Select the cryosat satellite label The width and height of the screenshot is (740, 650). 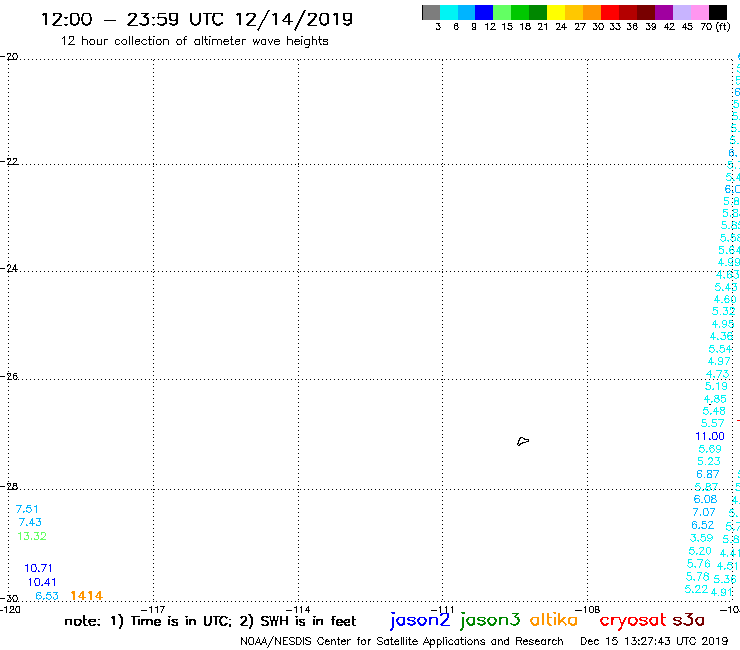pos(632,620)
